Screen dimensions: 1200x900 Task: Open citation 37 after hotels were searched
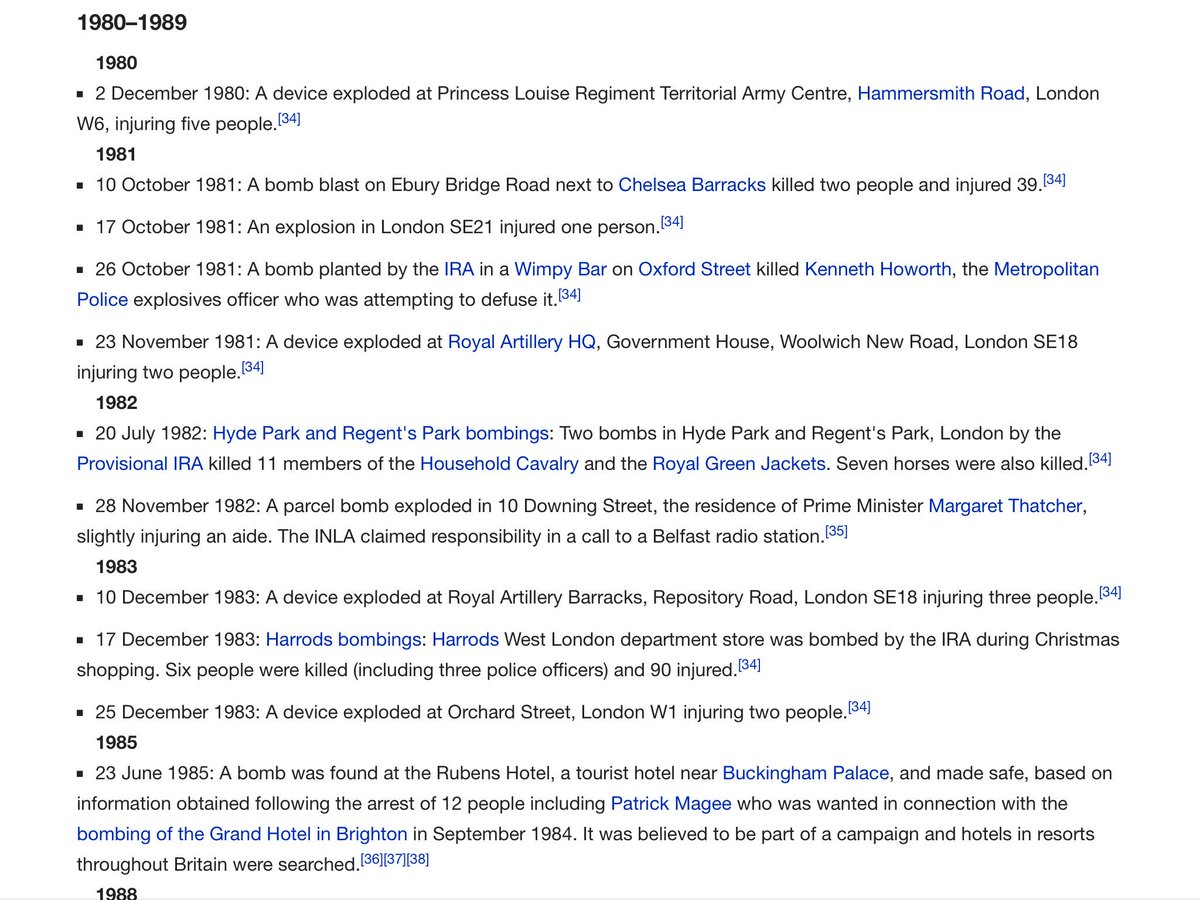tap(394, 858)
